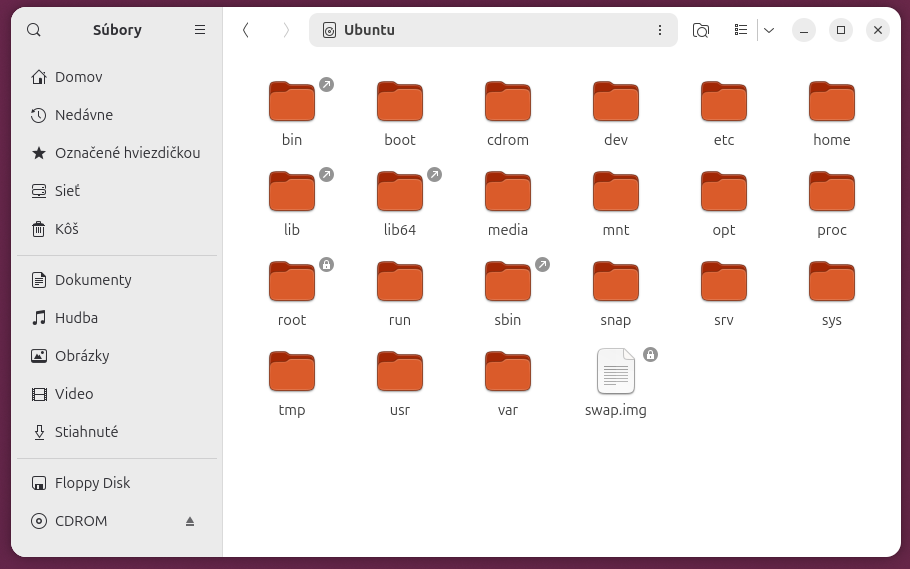Select the boot folder
Screen dimensions: 910x569
(x=400, y=102)
